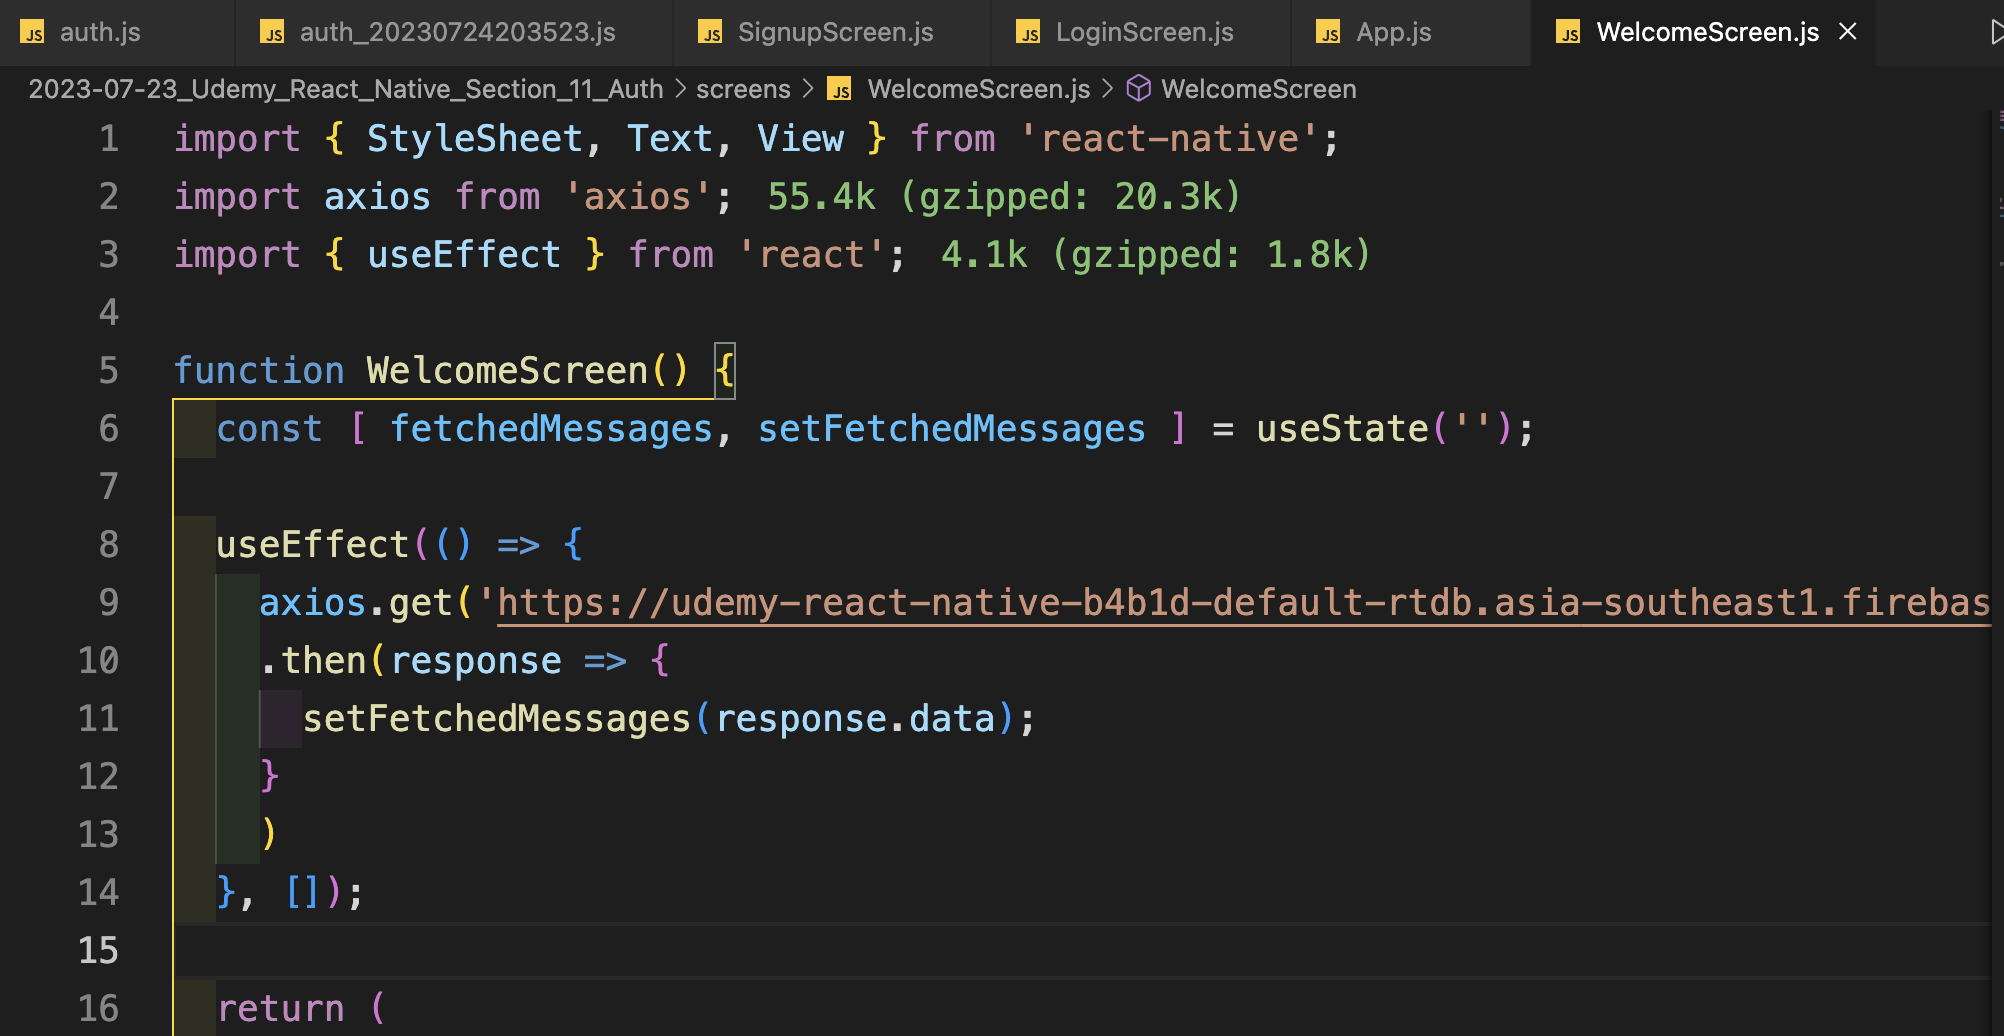Expand chevron after screens in breadcrumb
This screenshot has width=2004, height=1036.
(808, 89)
